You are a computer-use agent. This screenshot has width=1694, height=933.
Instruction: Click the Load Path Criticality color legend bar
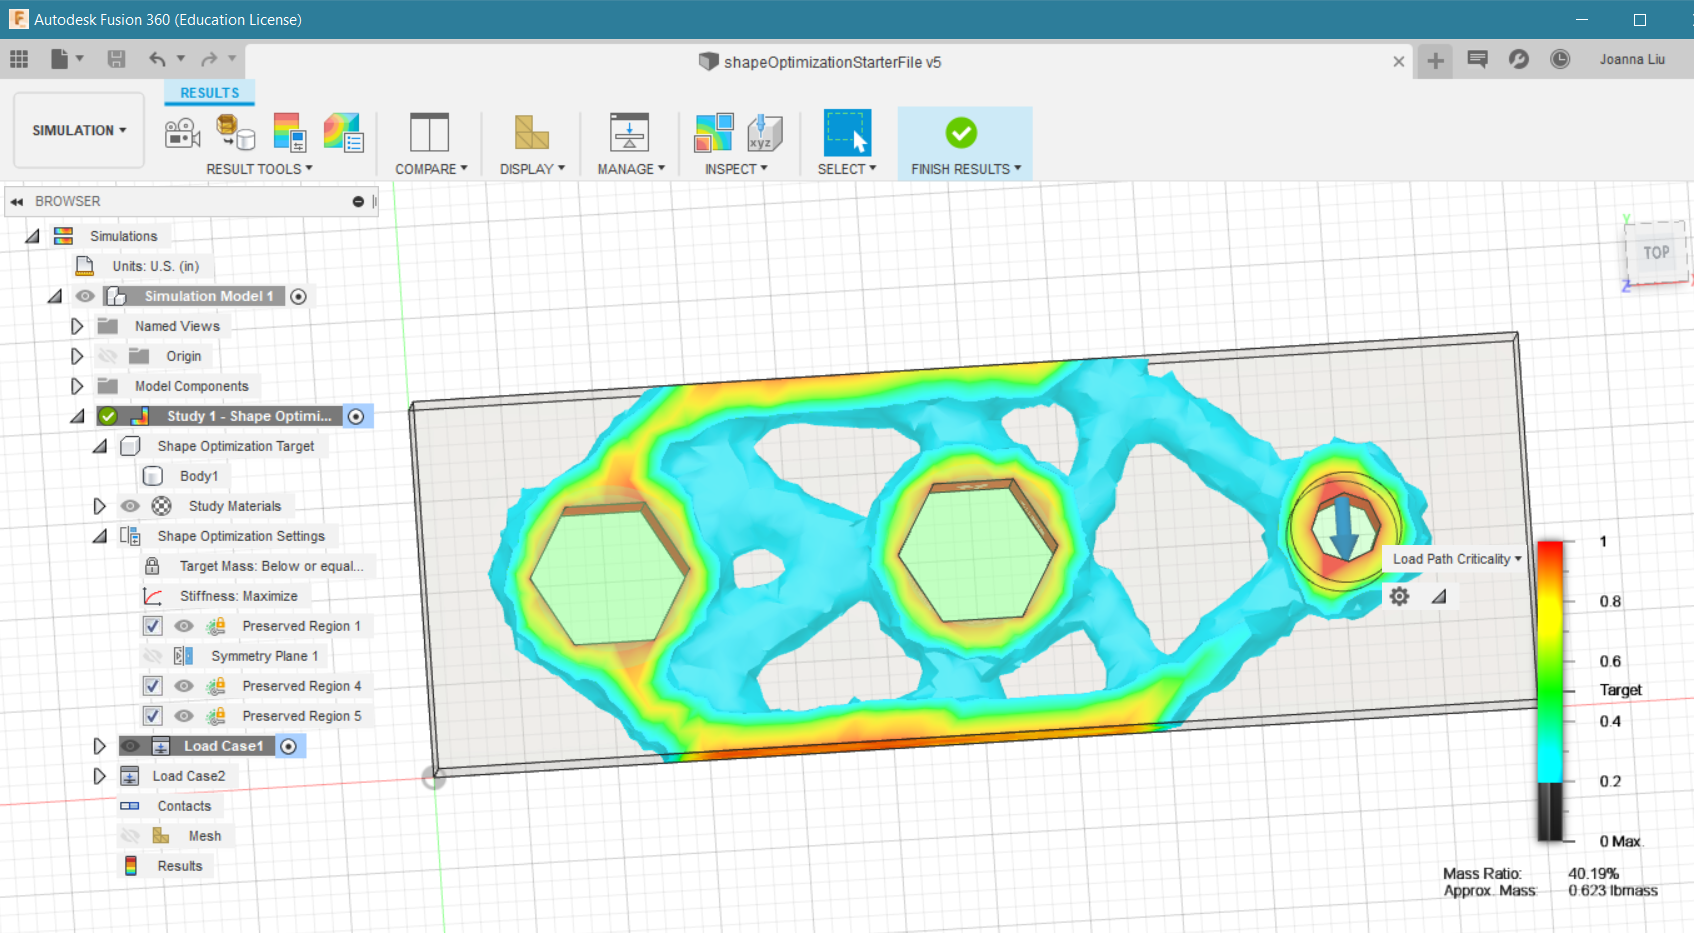(1549, 691)
